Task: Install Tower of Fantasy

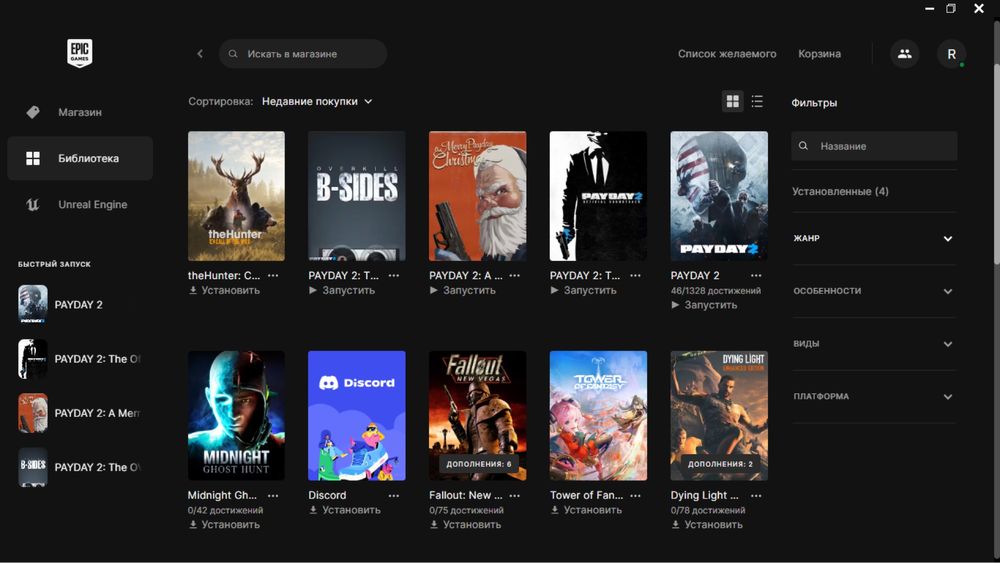Action: click(x=586, y=509)
